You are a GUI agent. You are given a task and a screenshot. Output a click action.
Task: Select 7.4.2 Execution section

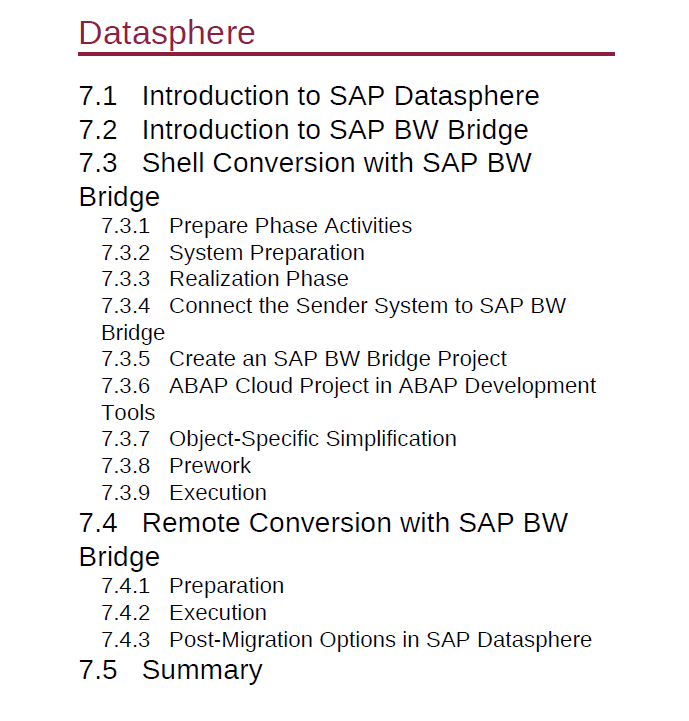click(x=184, y=613)
